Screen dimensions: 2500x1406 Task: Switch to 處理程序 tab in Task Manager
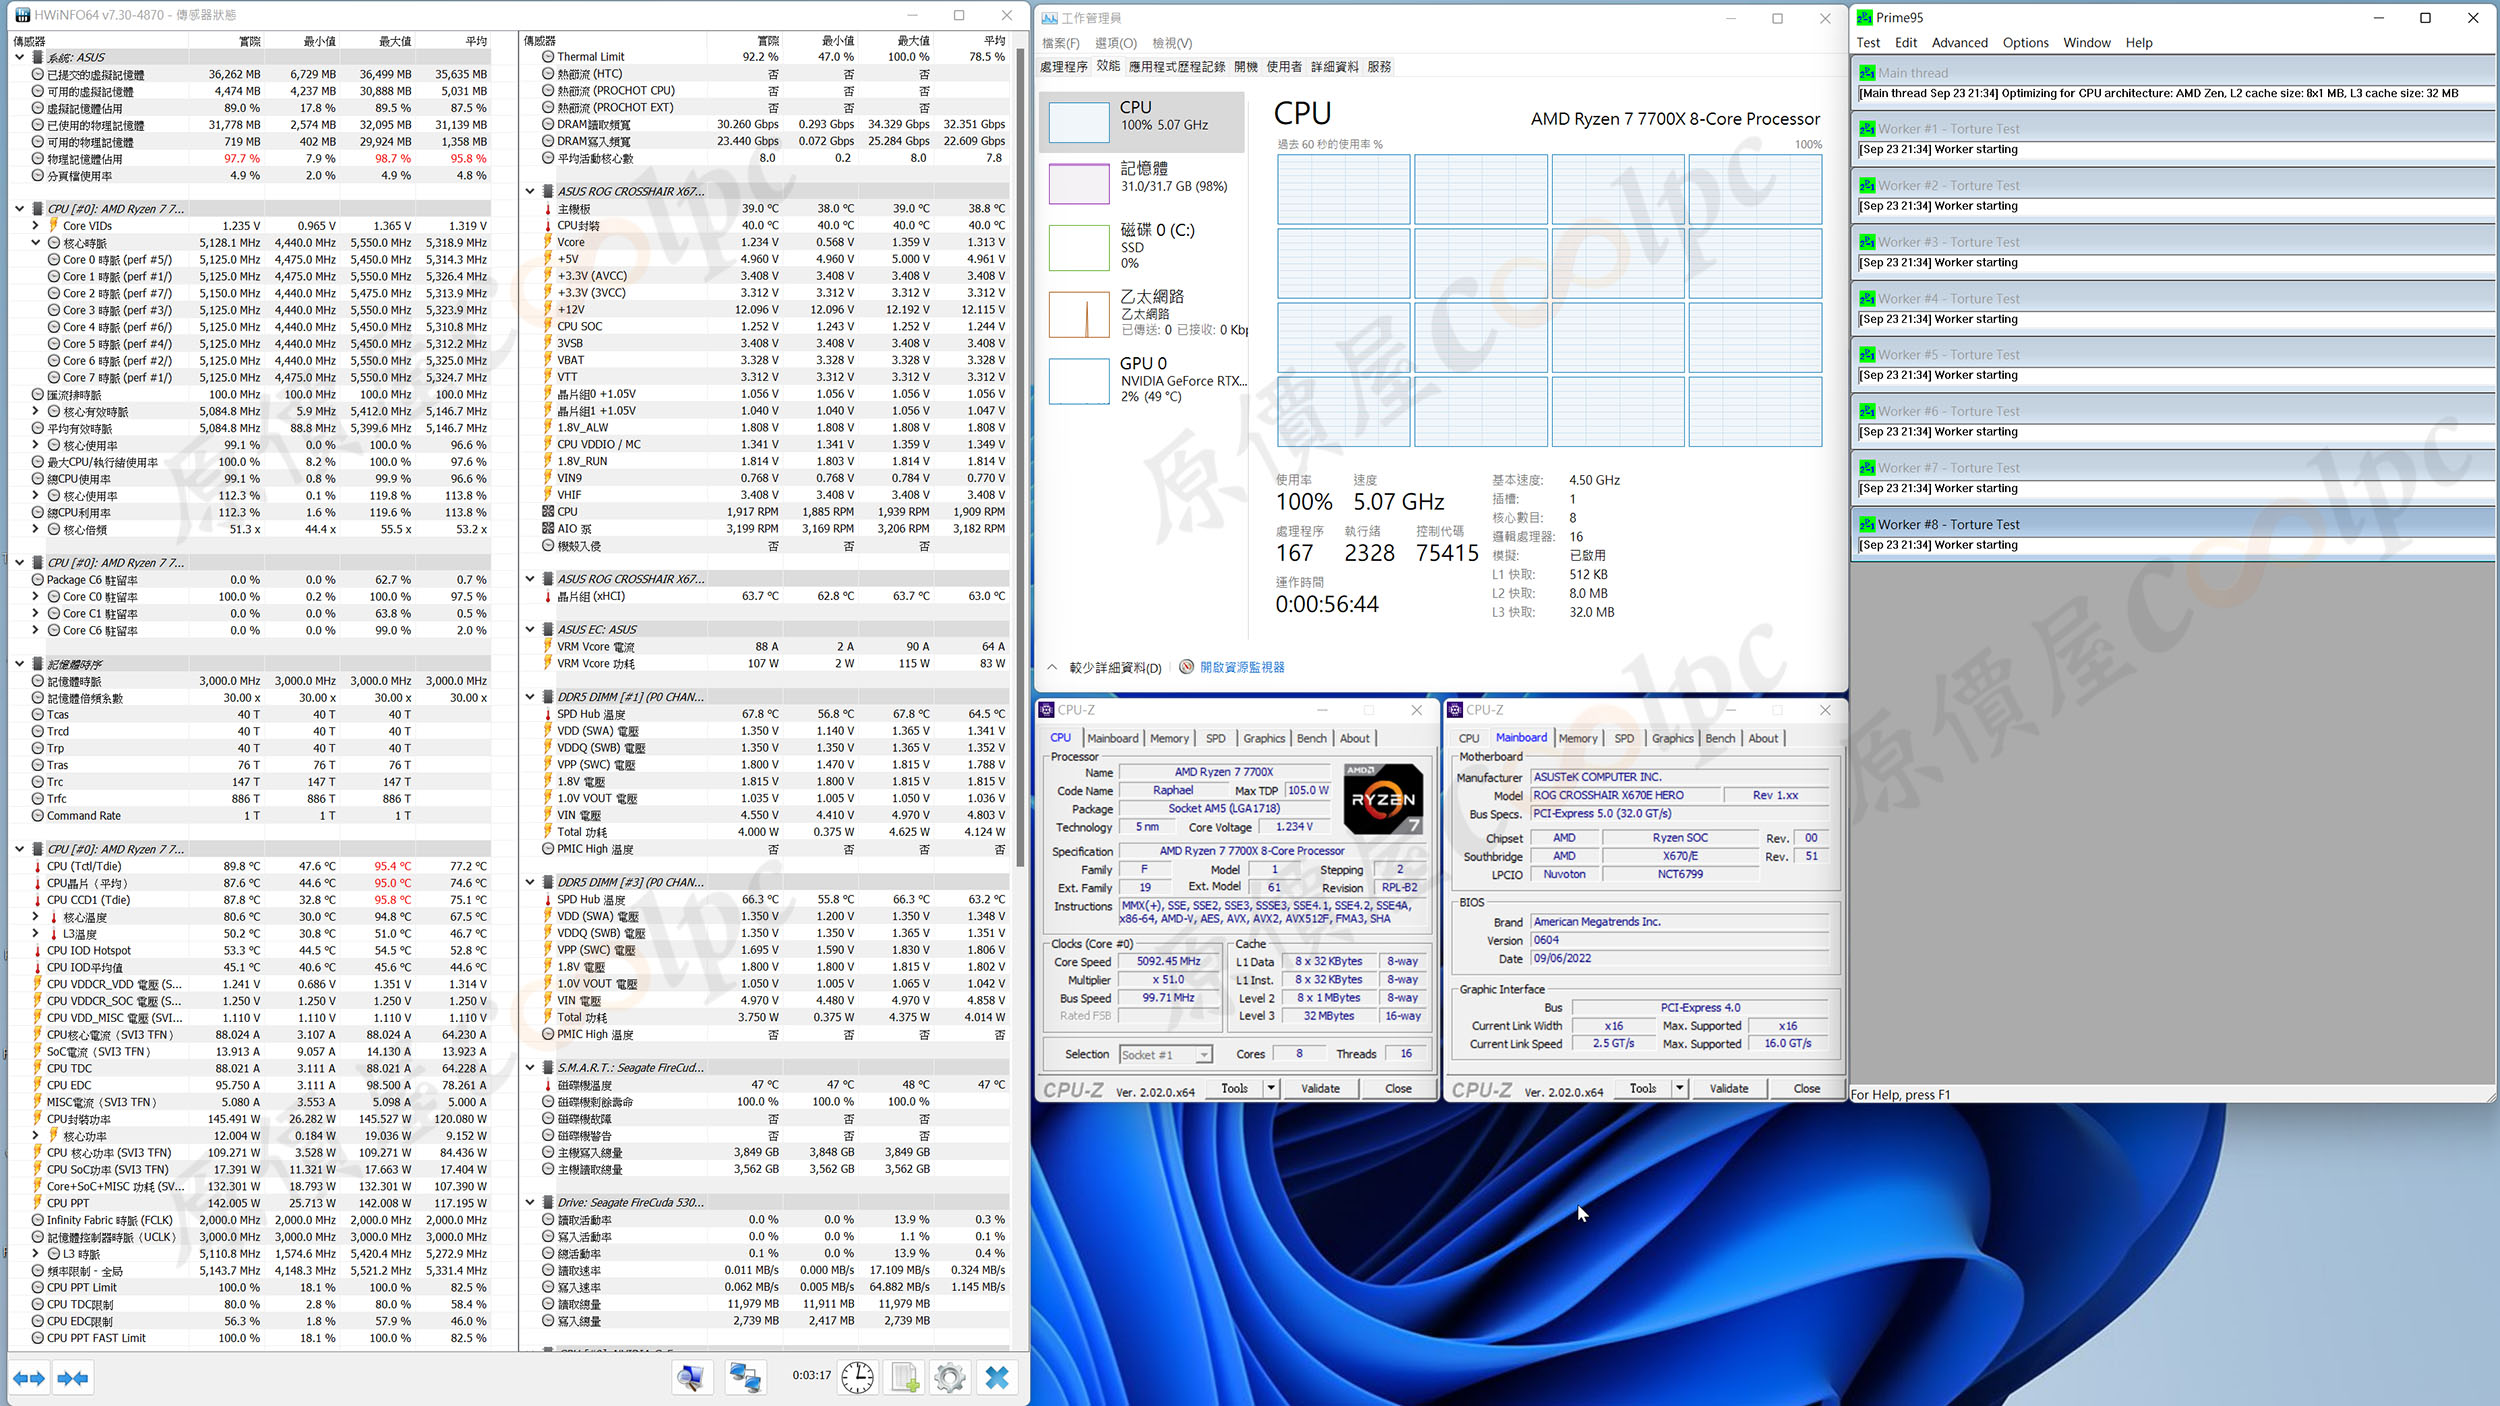(1063, 67)
